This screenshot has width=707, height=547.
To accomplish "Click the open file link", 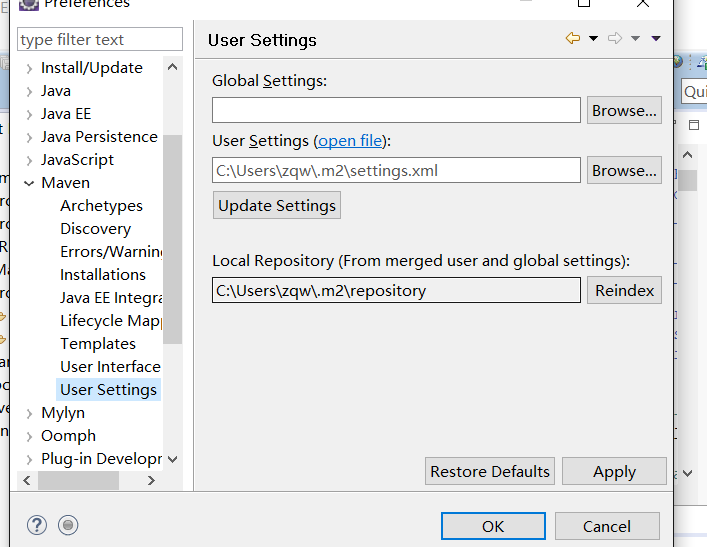I will [x=350, y=141].
